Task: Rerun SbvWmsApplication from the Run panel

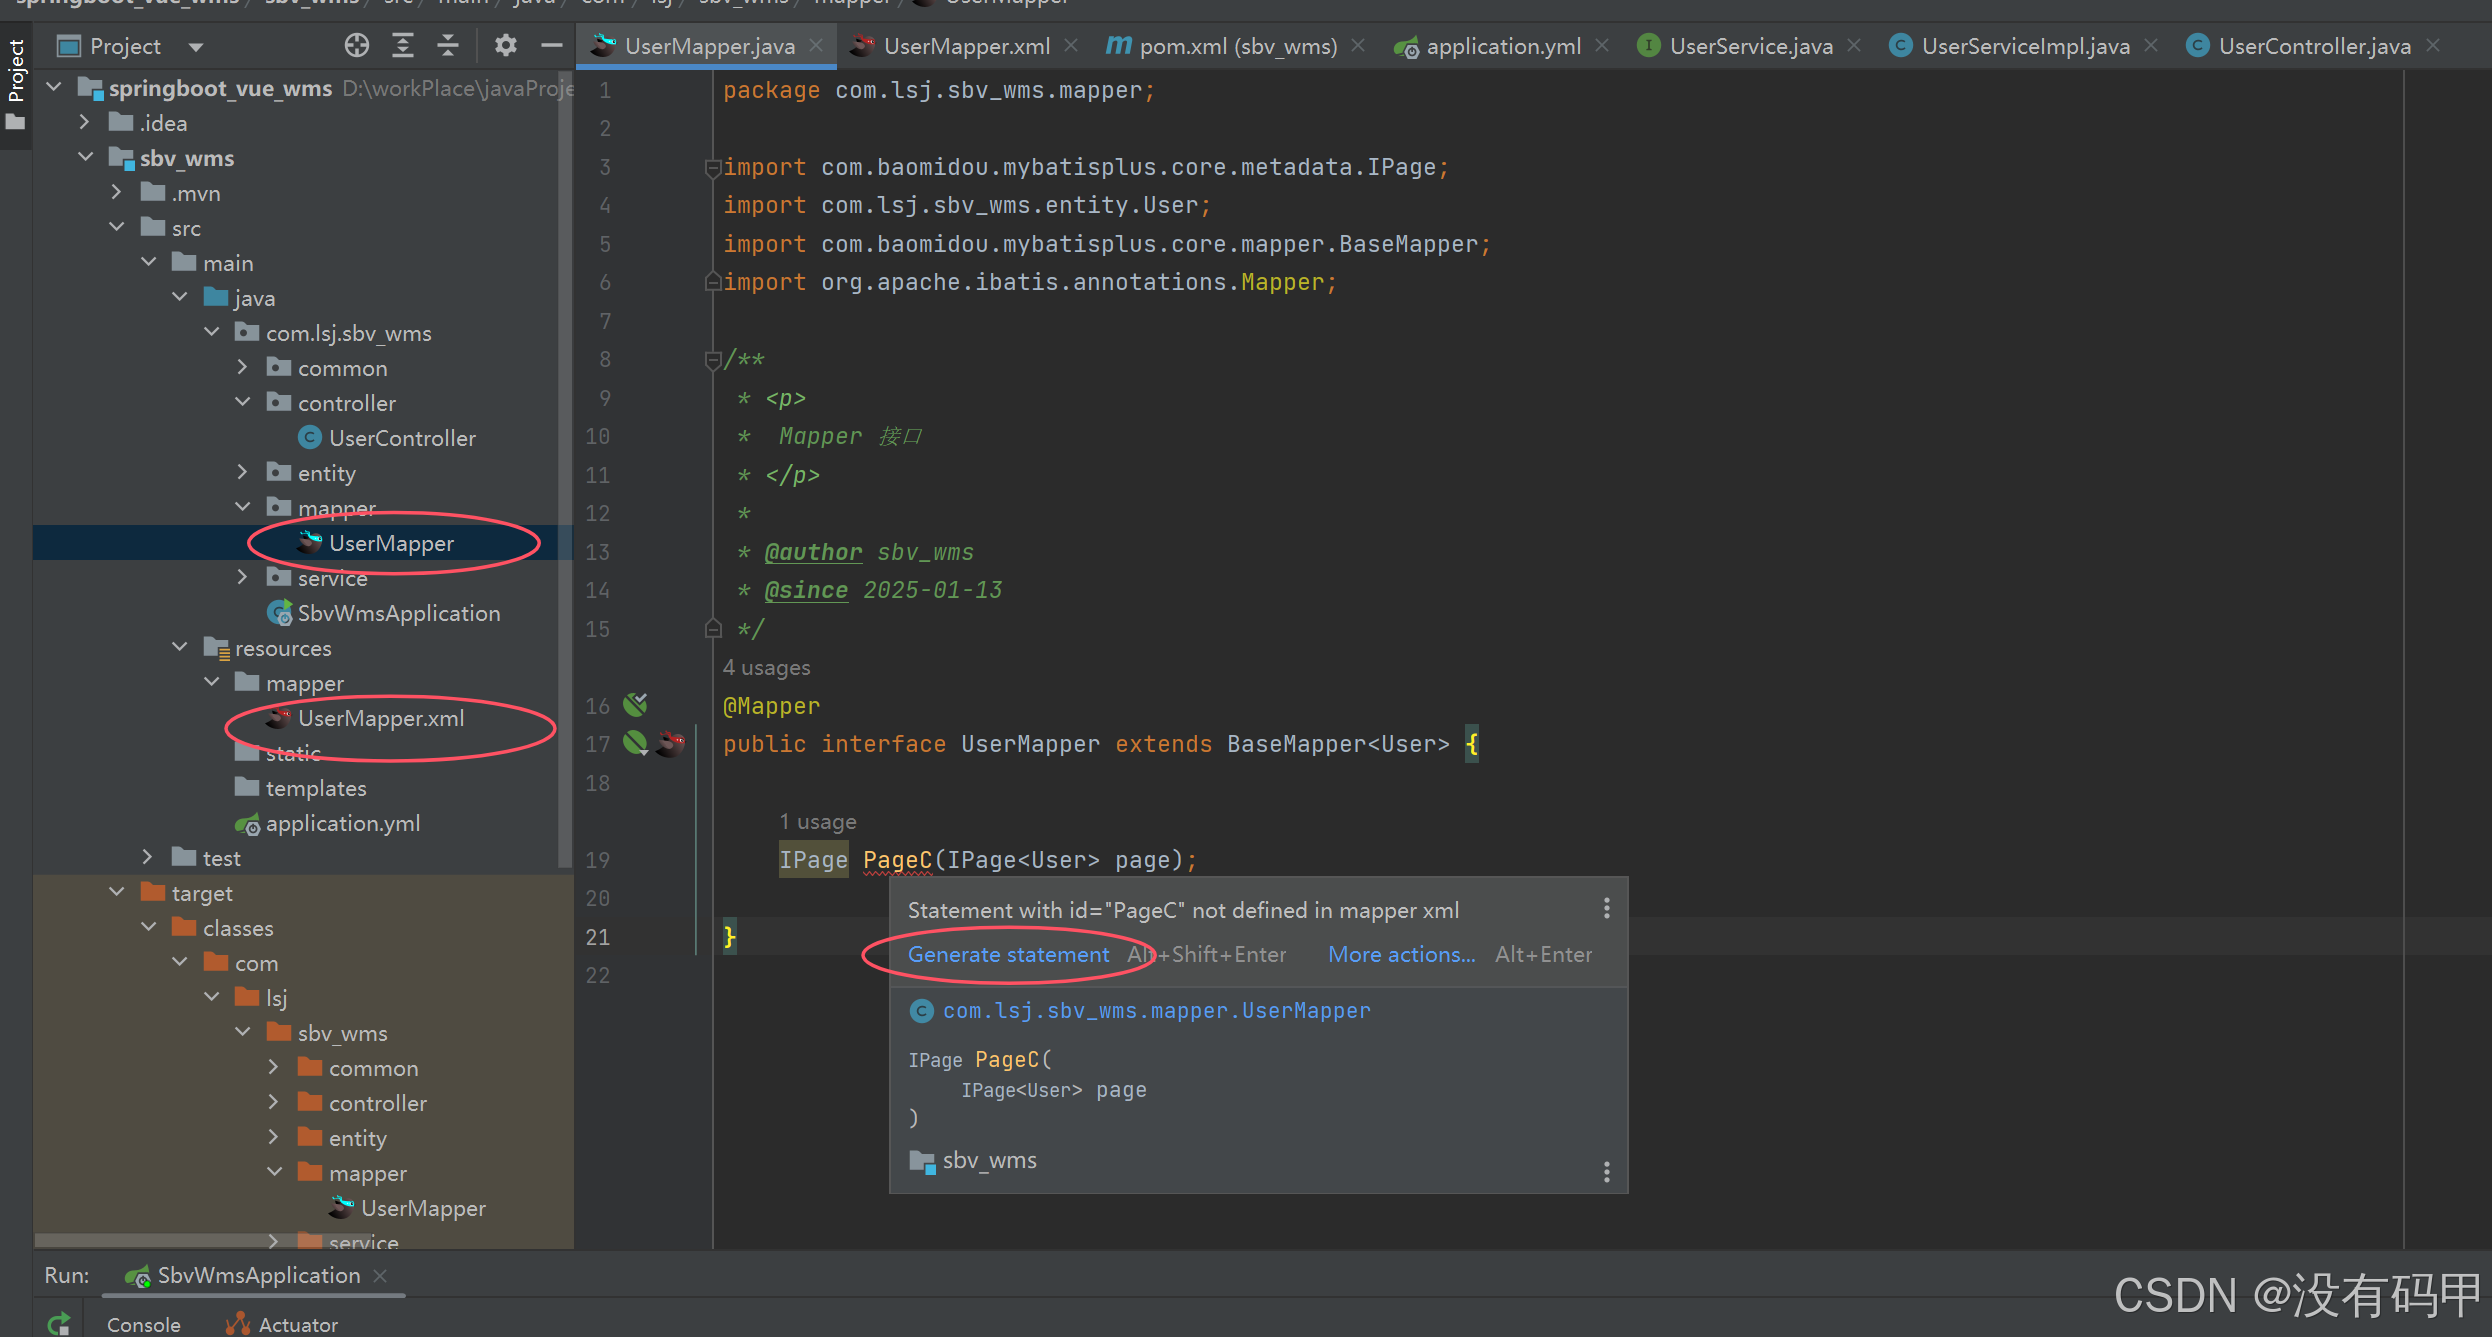Action: [57, 1320]
